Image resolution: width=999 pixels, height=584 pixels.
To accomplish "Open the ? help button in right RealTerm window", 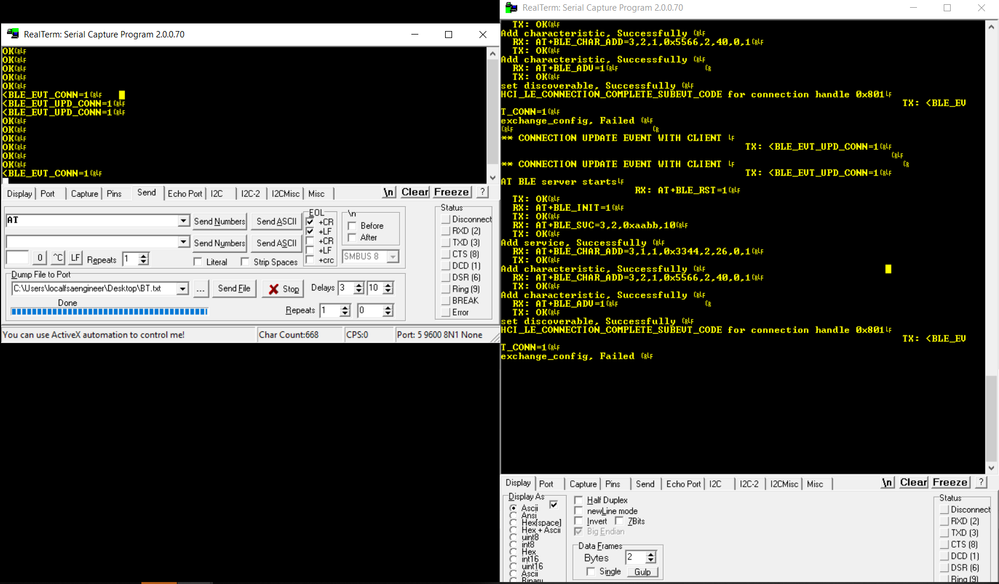I will click(981, 482).
